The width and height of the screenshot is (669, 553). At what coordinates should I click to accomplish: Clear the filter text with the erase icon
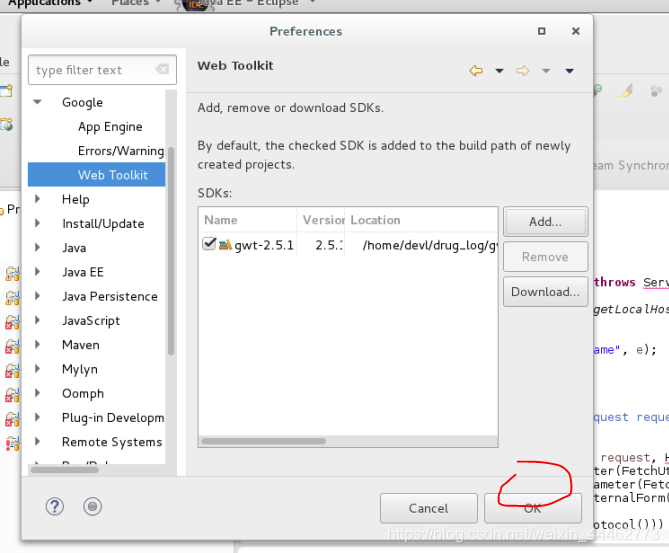click(x=162, y=69)
